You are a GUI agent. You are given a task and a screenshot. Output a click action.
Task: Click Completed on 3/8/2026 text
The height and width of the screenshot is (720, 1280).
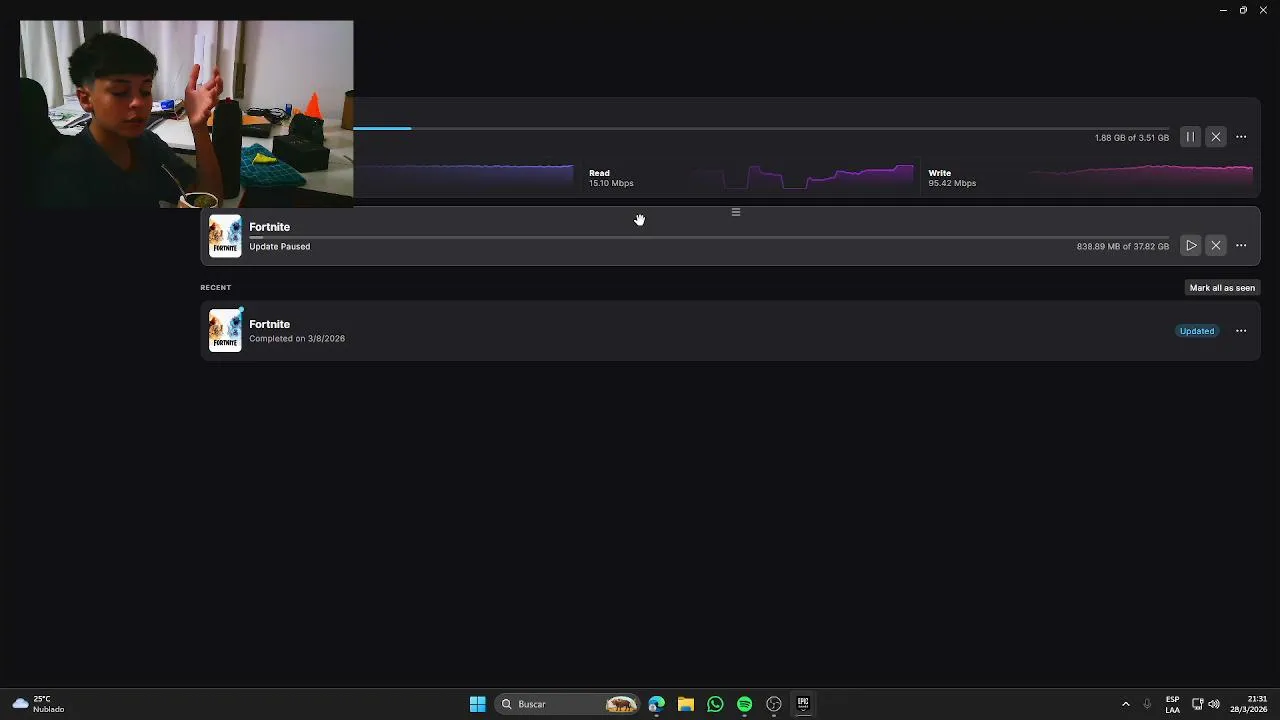pyautogui.click(x=297, y=338)
